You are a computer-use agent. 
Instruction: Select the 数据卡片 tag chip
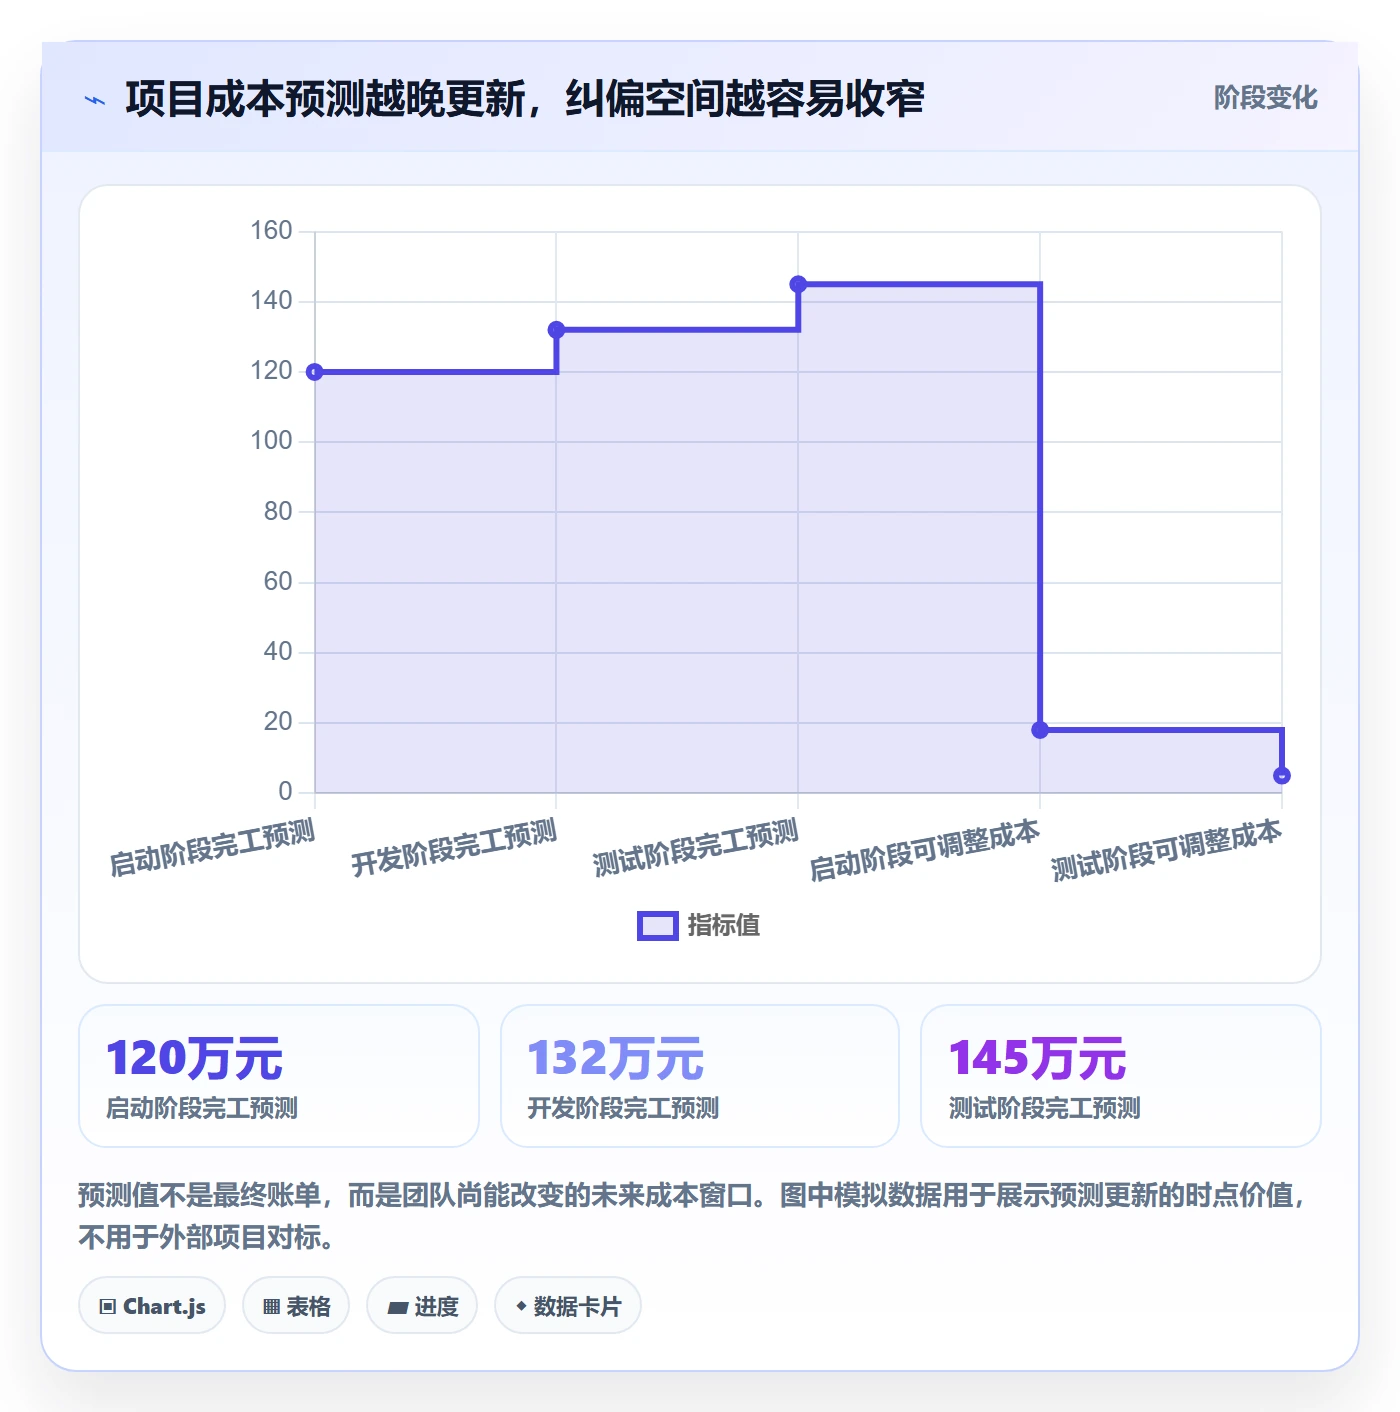(x=568, y=1306)
